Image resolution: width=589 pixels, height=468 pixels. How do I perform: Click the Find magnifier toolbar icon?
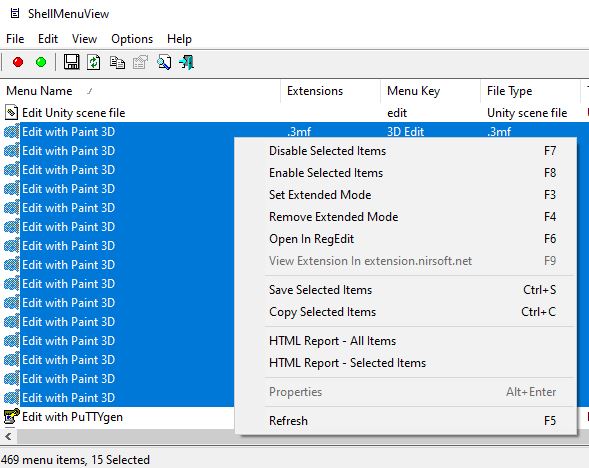click(x=164, y=62)
